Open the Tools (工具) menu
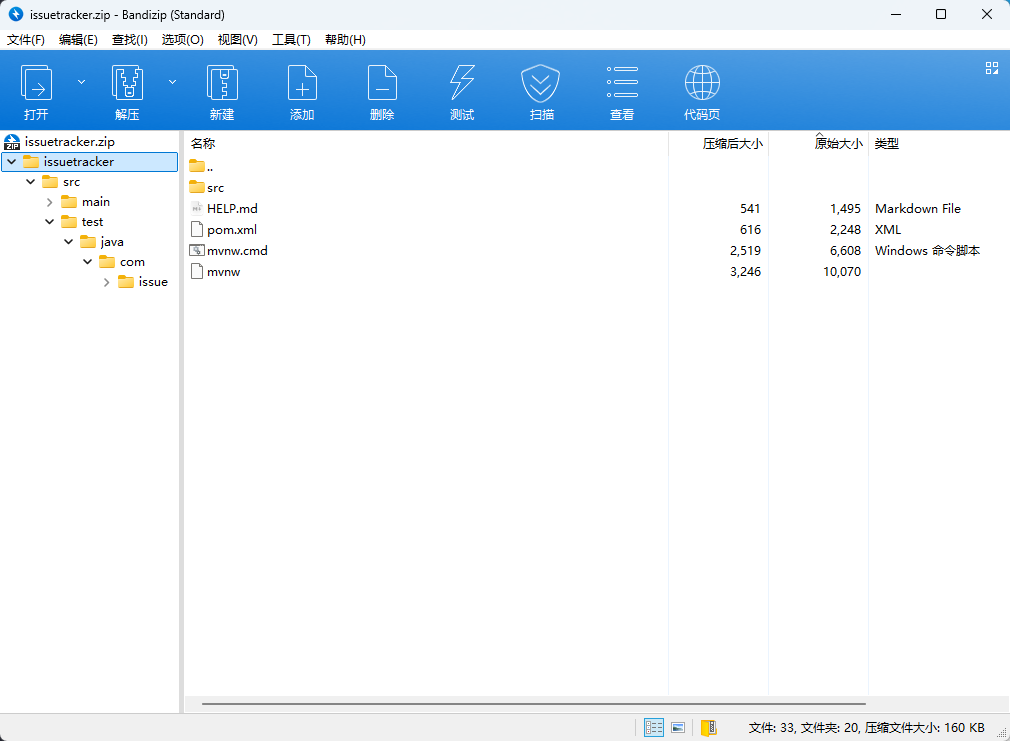This screenshot has height=741, width=1010. pyautogui.click(x=291, y=40)
